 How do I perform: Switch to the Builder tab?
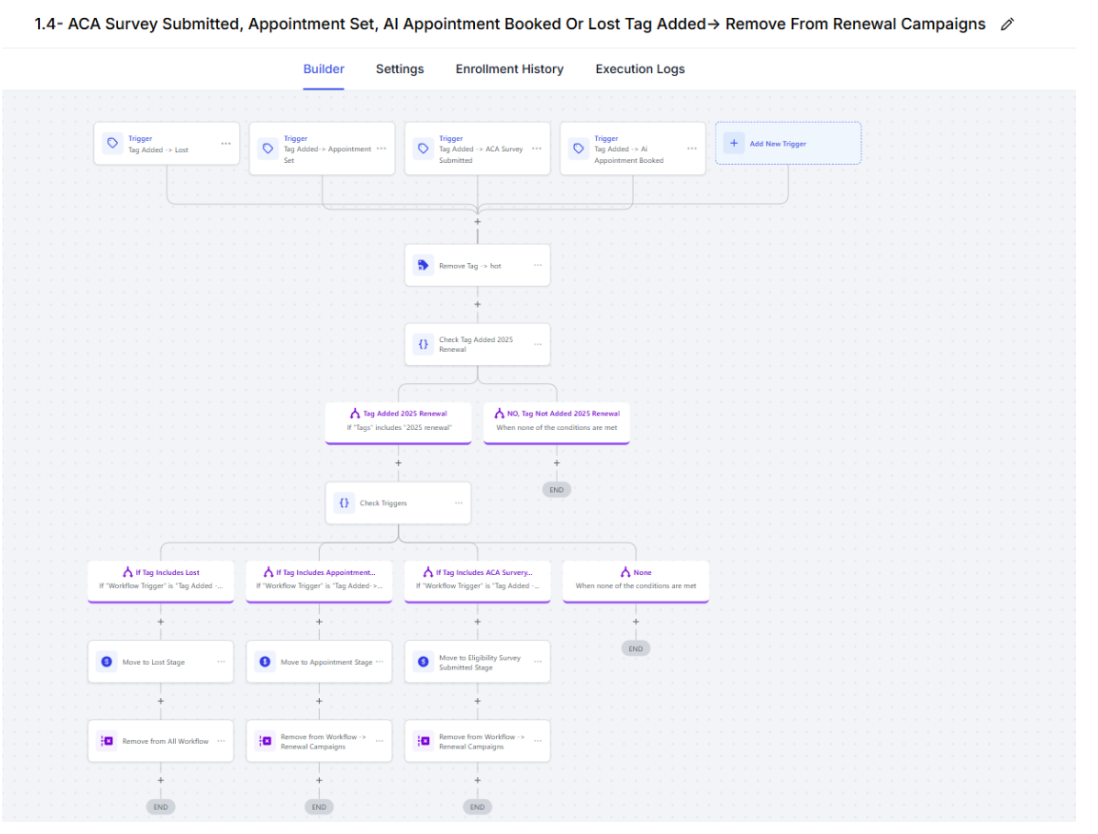pos(324,69)
